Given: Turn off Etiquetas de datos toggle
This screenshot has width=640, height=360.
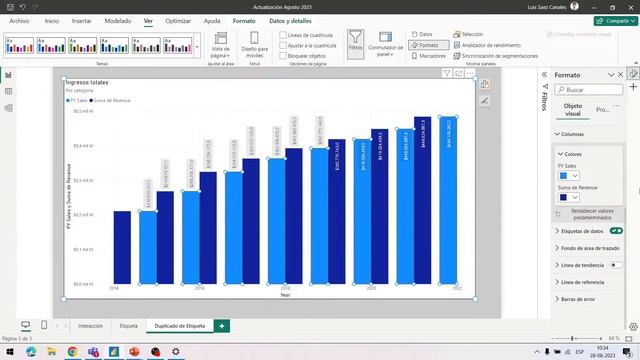Looking at the screenshot, I should coord(616,231).
